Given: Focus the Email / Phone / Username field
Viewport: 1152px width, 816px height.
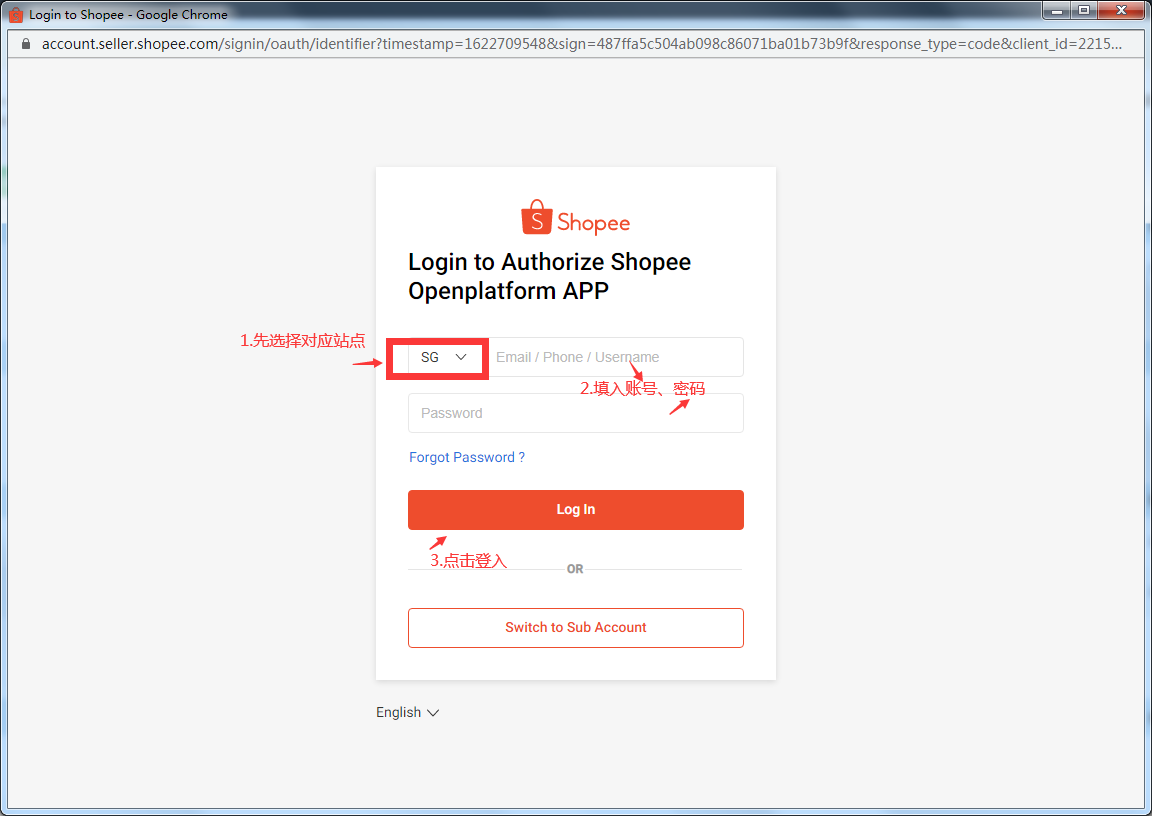Looking at the screenshot, I should pos(615,358).
